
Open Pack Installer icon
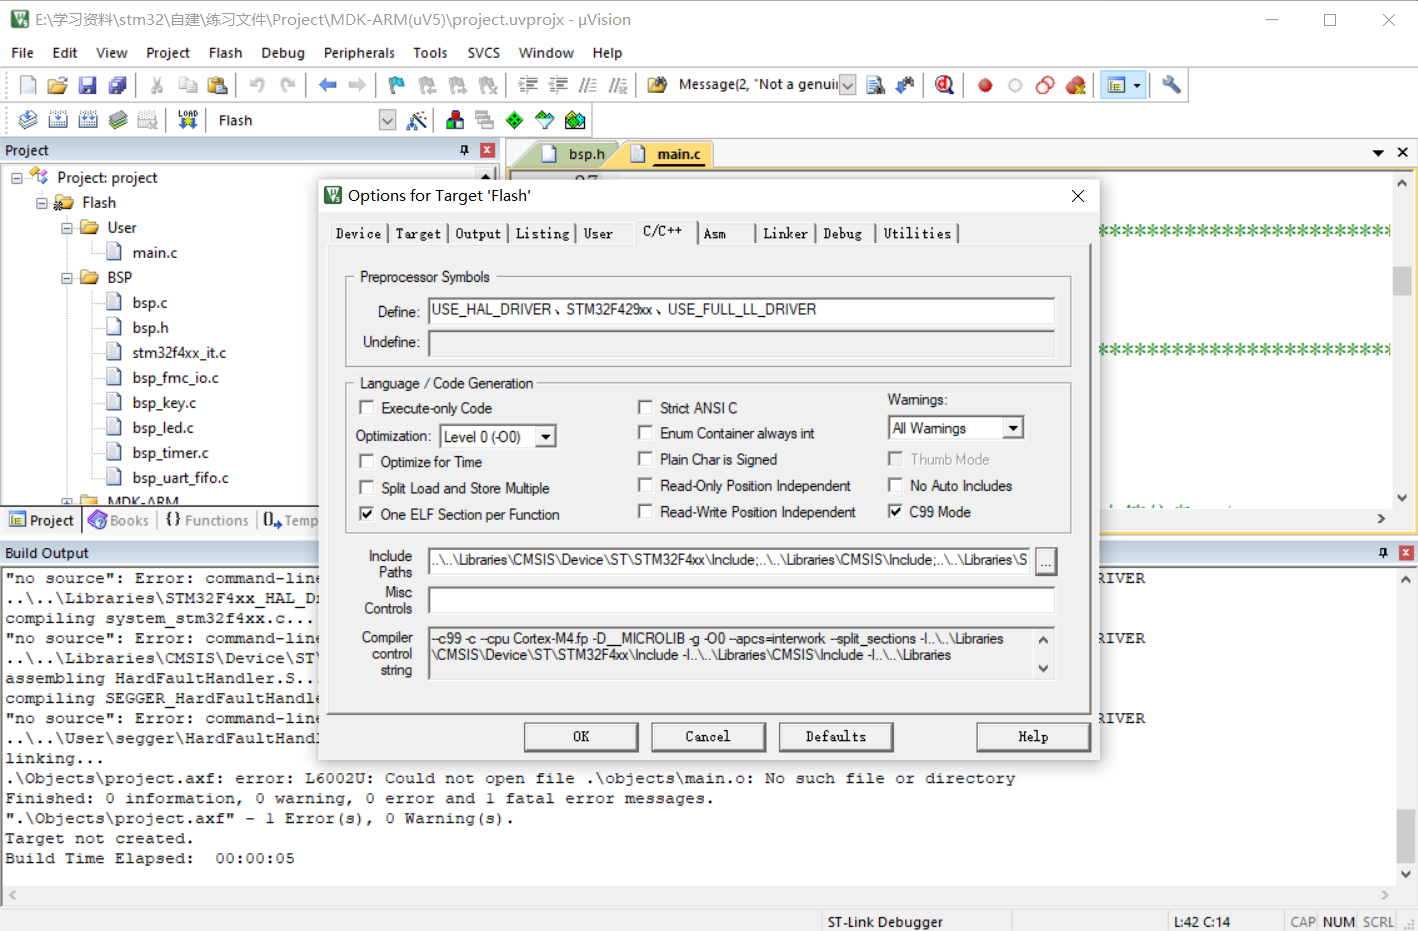[575, 120]
